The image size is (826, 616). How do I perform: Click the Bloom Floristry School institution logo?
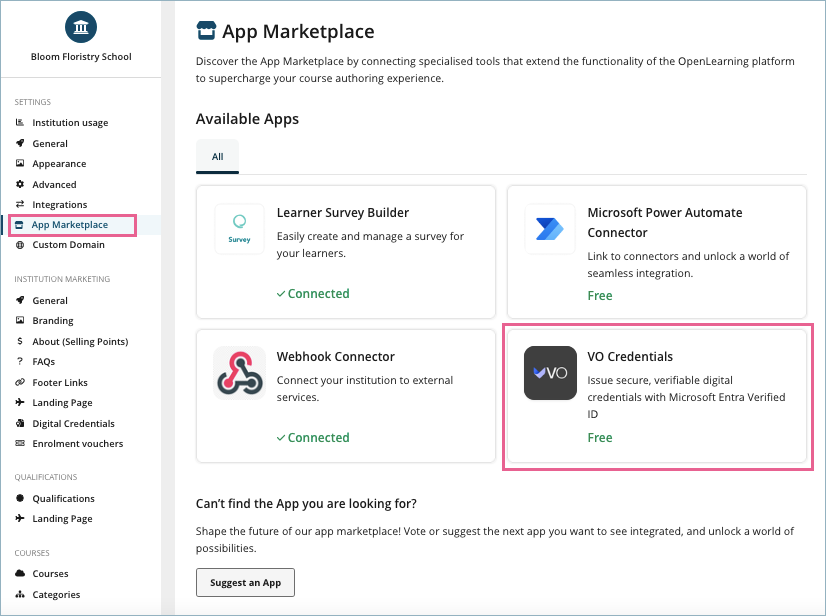(81, 27)
